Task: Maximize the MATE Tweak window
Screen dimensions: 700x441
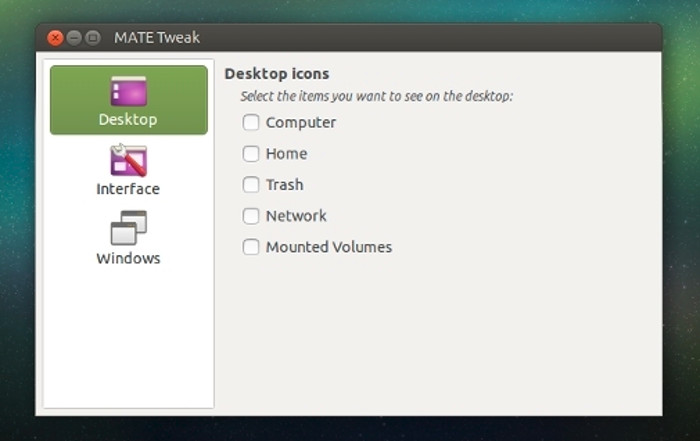Action: (x=93, y=38)
